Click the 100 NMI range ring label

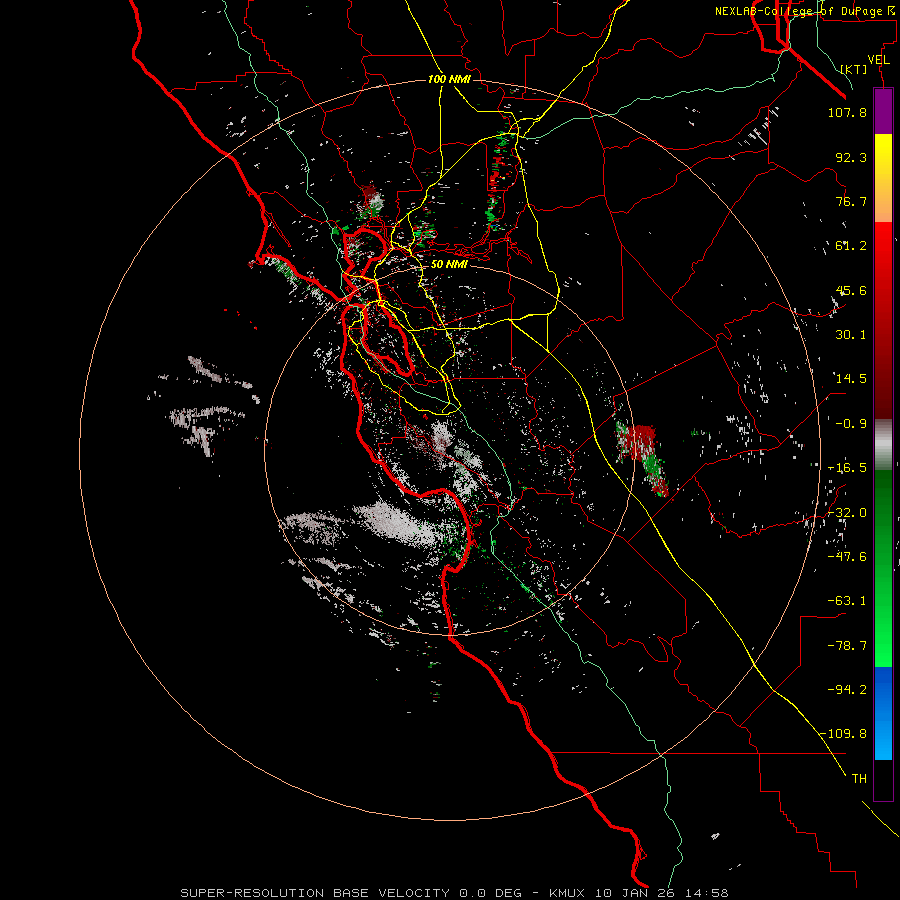449,79
